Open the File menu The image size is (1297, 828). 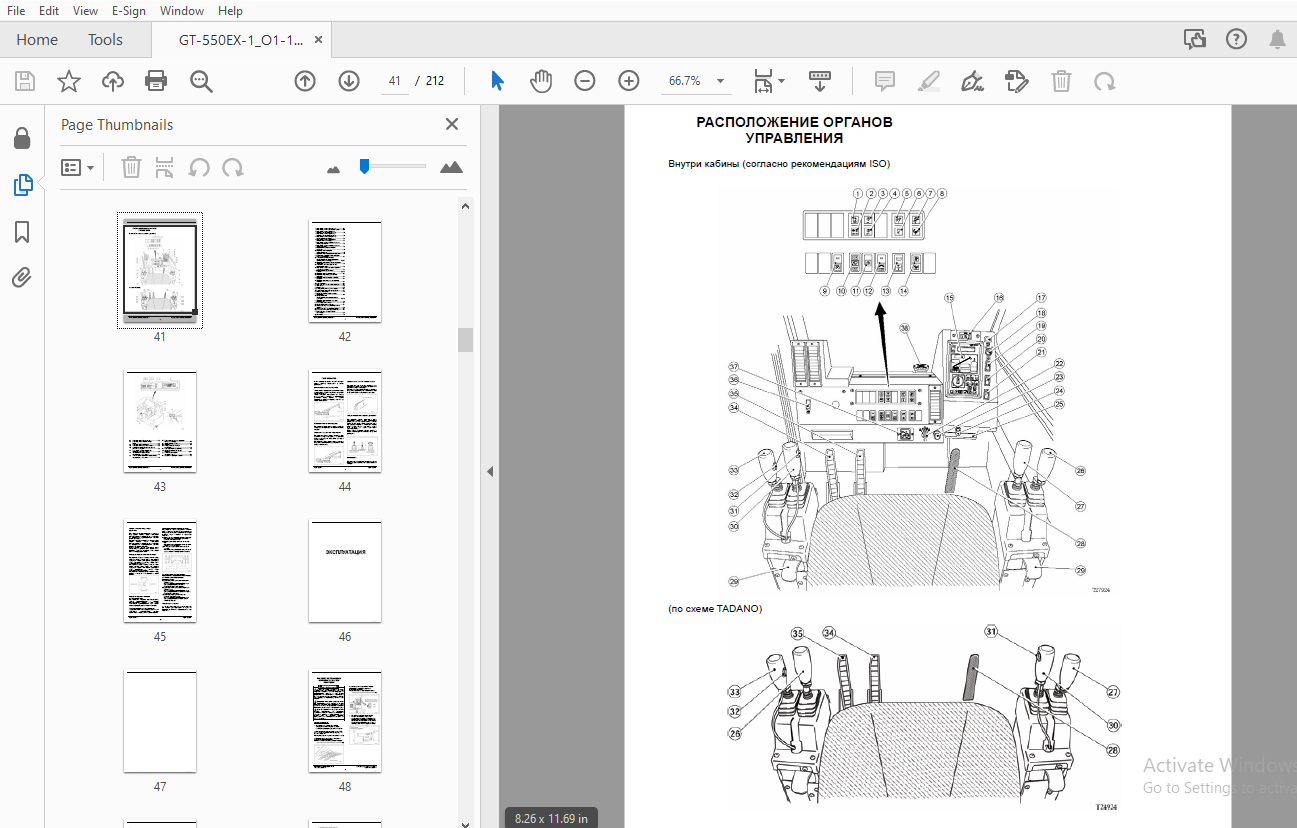[x=16, y=11]
